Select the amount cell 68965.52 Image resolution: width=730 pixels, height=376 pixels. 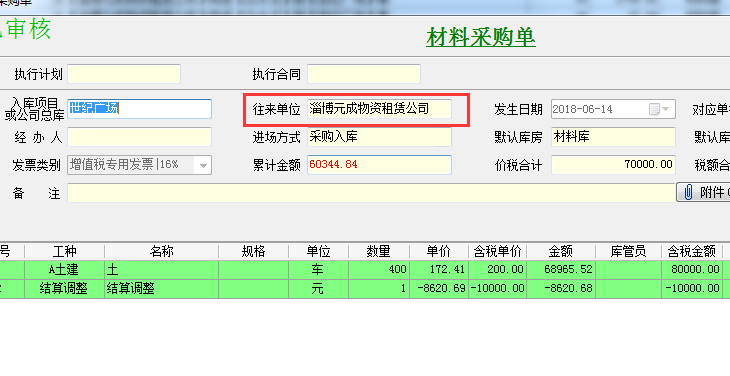[x=561, y=269]
